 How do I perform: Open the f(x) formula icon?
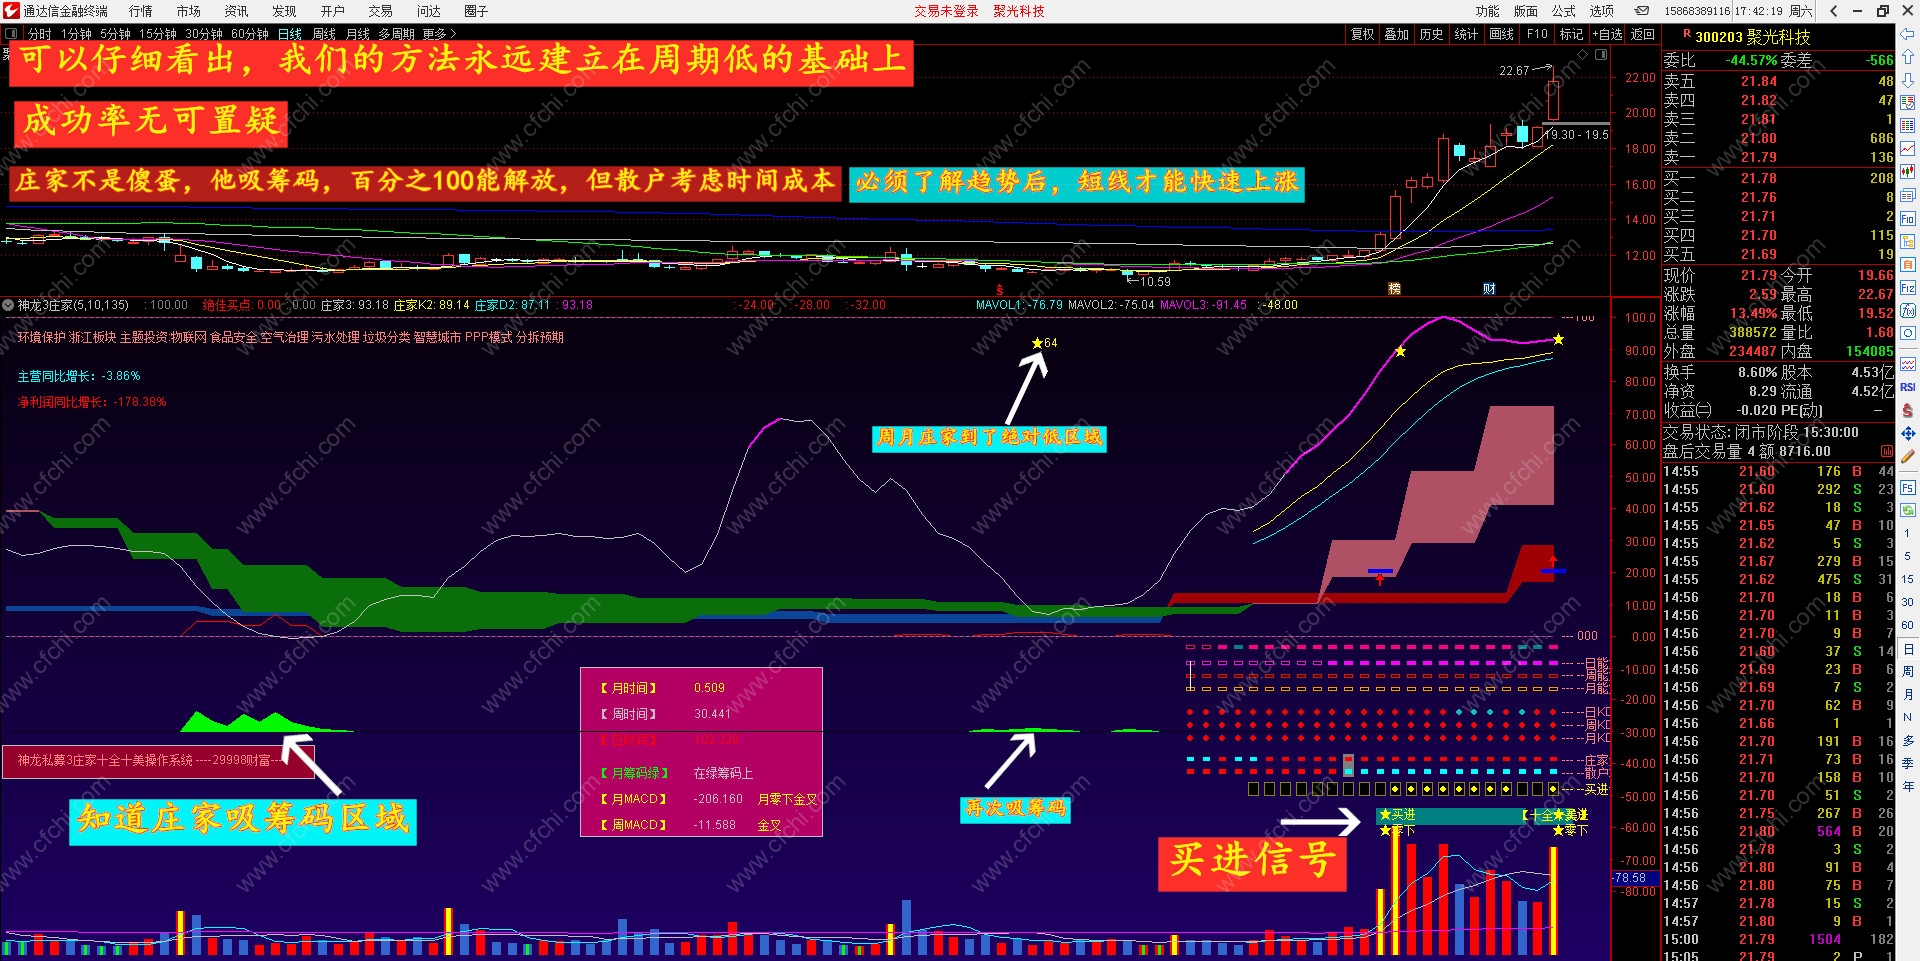click(x=1908, y=310)
